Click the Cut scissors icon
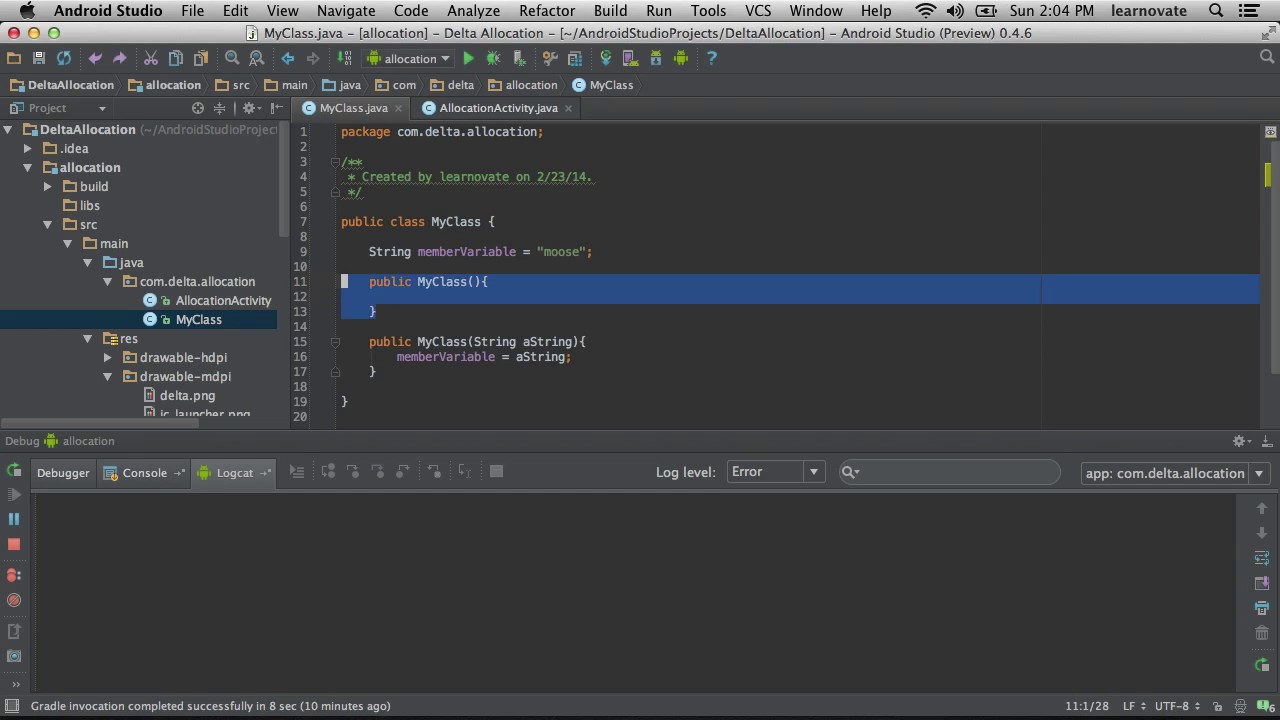 151,59
